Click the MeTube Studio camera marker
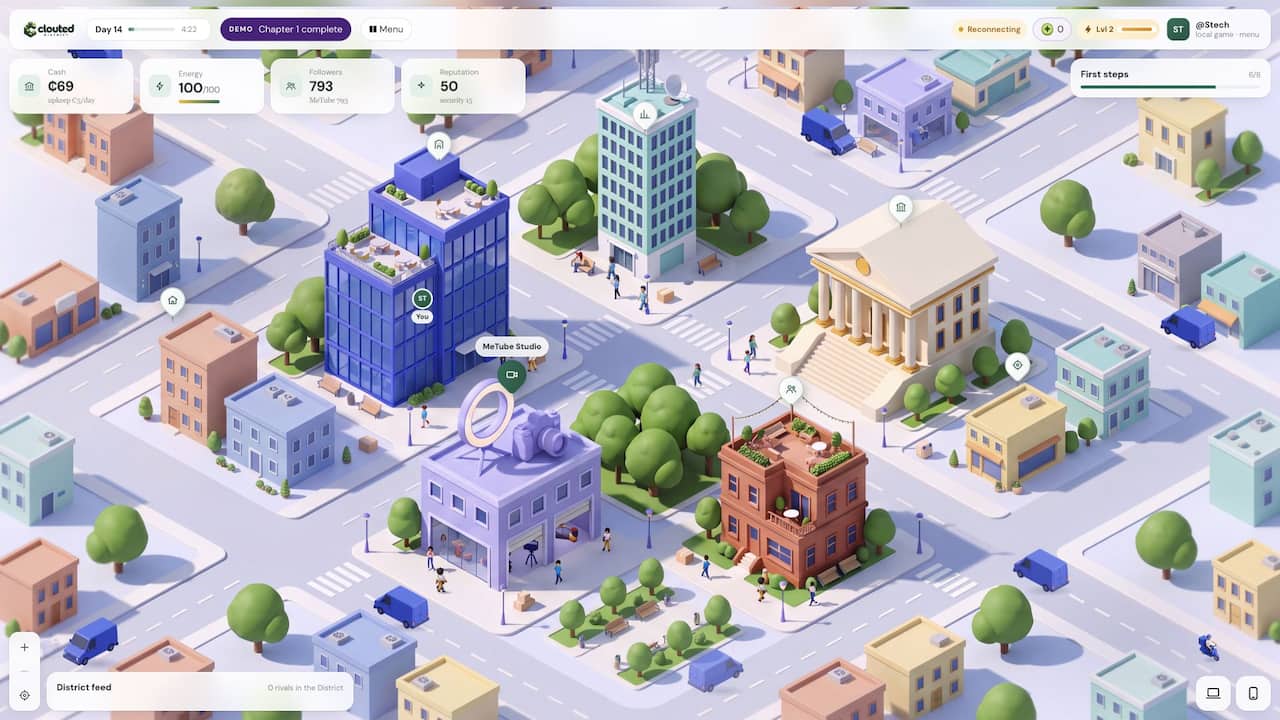 511,375
